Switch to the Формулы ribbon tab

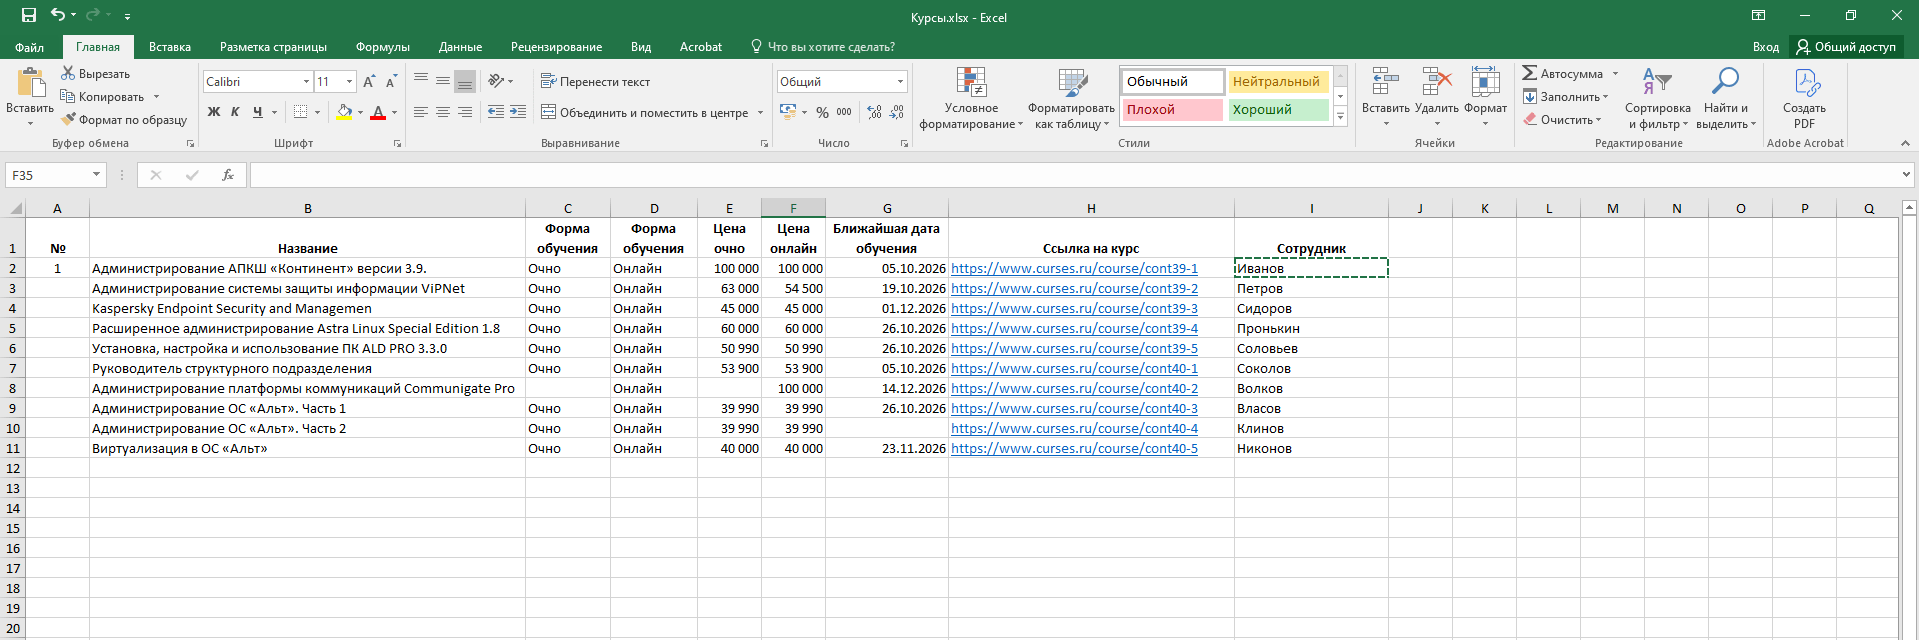[x=383, y=47]
